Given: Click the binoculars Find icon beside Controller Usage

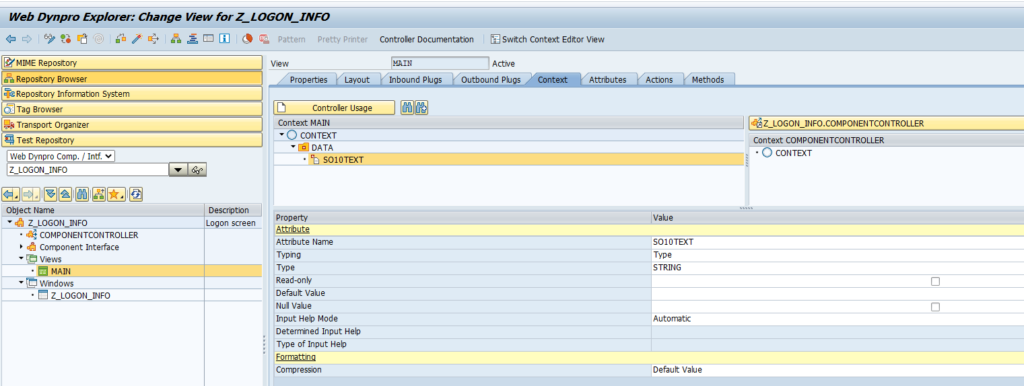Looking at the screenshot, I should [x=407, y=108].
